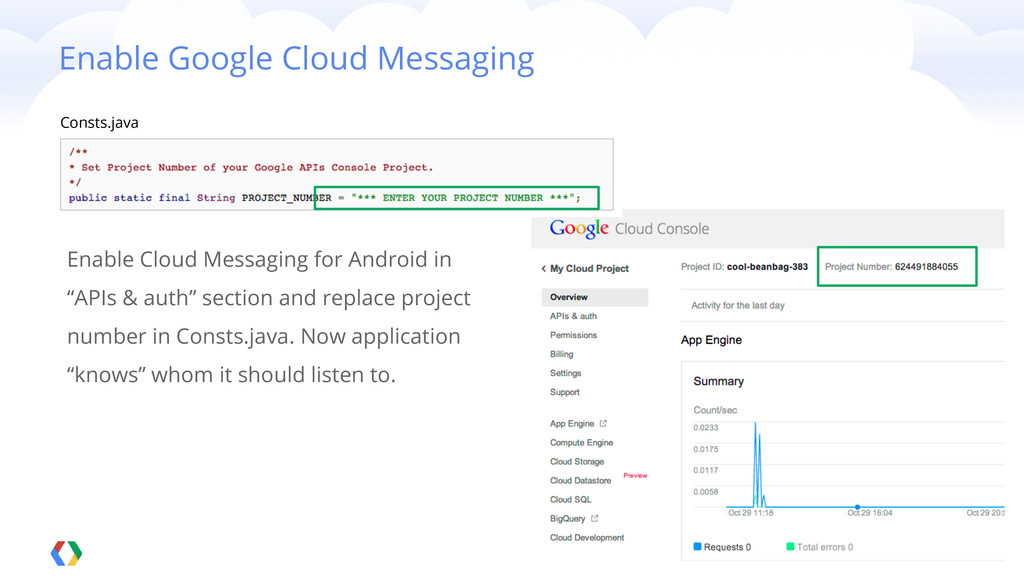Click the Activity for the last day label

[737, 305]
